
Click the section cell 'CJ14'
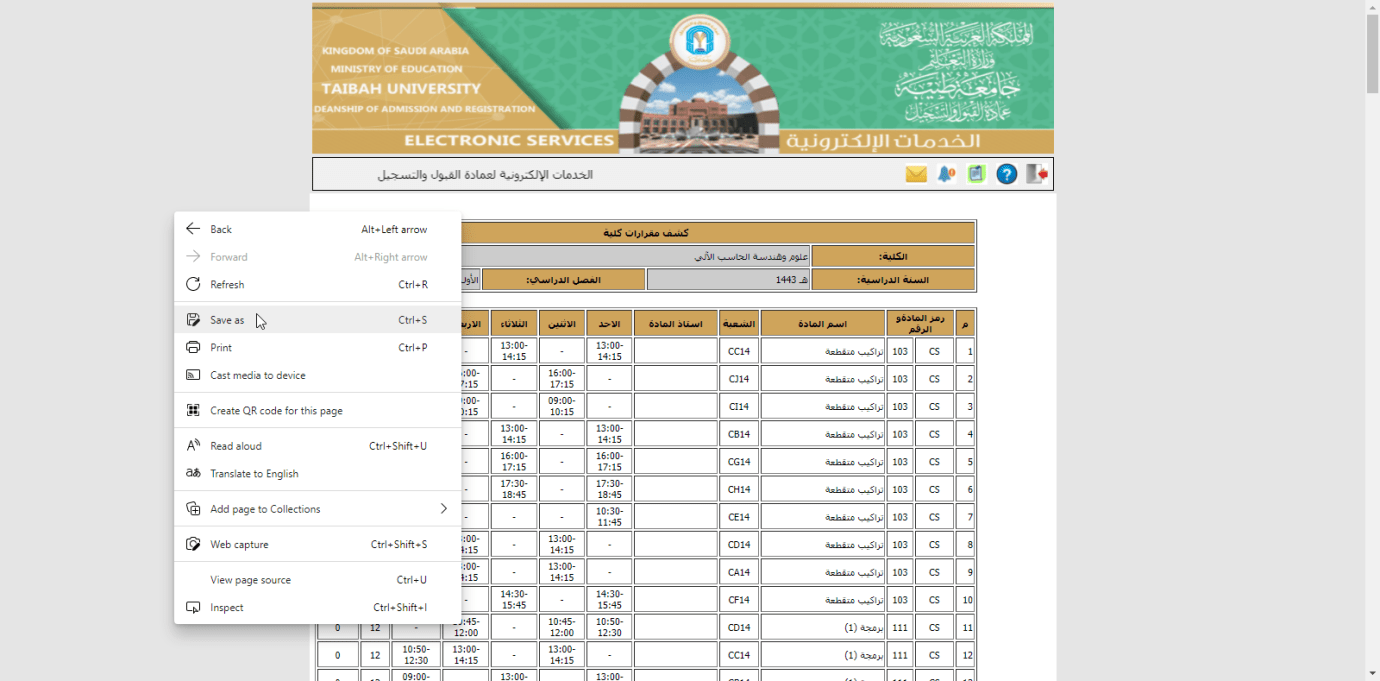point(739,379)
